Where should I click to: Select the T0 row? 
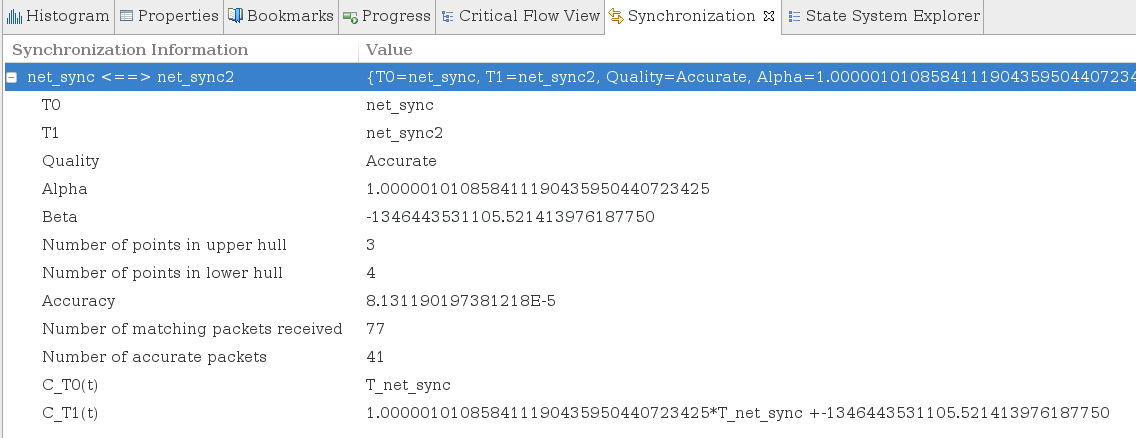pyautogui.click(x=52, y=105)
